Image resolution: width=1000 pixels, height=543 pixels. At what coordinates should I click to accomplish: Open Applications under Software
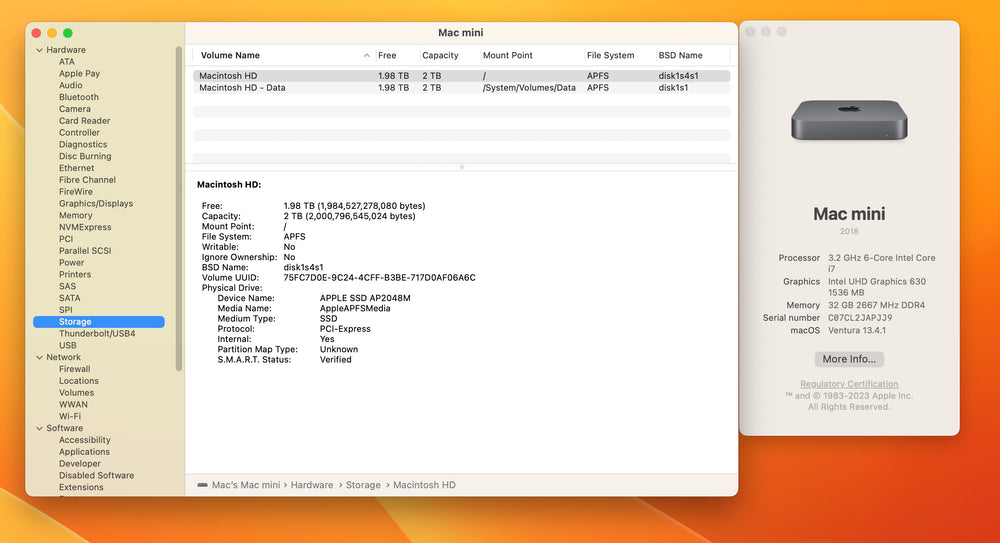tap(84, 452)
